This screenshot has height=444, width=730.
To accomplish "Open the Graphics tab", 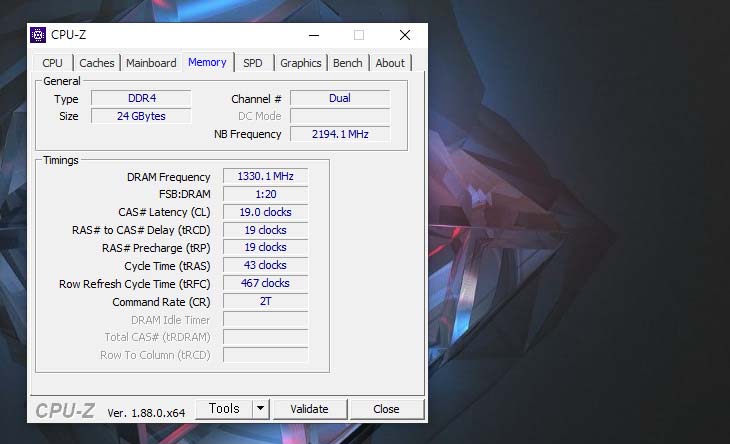I will pyautogui.click(x=301, y=63).
